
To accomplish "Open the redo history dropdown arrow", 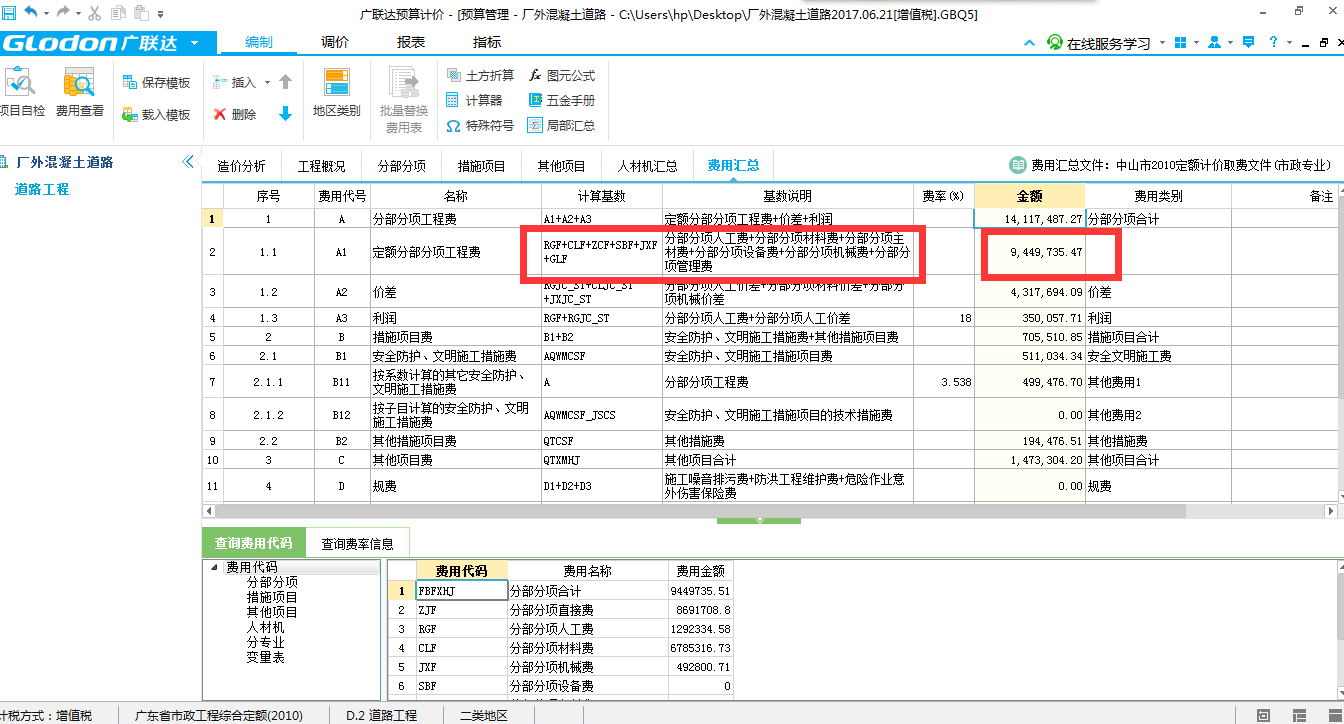I will pos(78,13).
